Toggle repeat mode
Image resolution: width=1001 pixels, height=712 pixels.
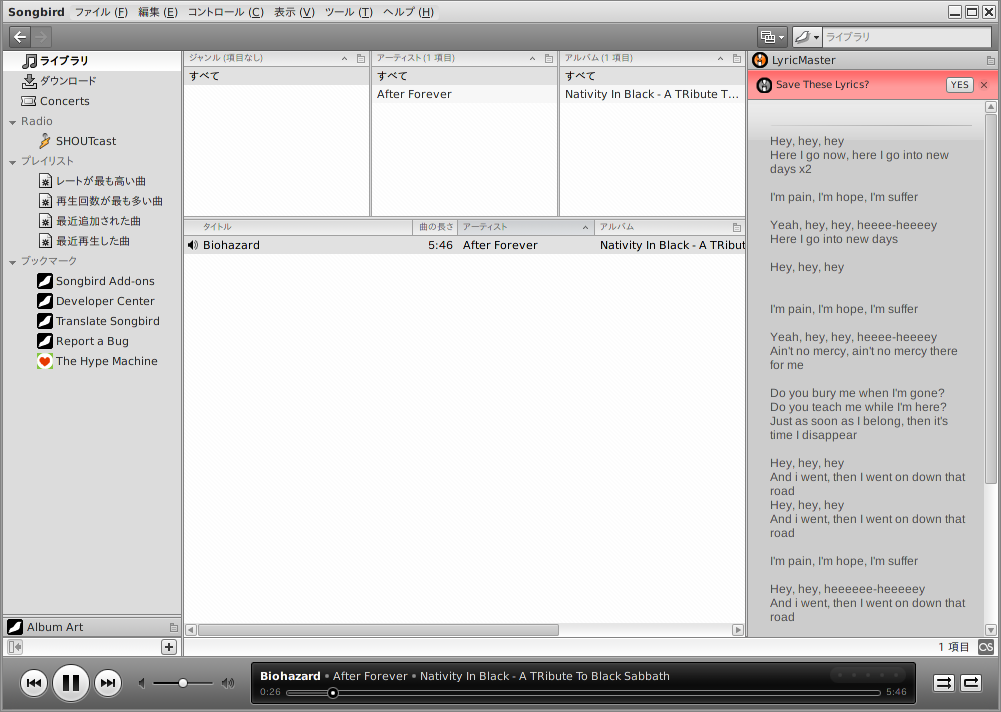click(971, 683)
